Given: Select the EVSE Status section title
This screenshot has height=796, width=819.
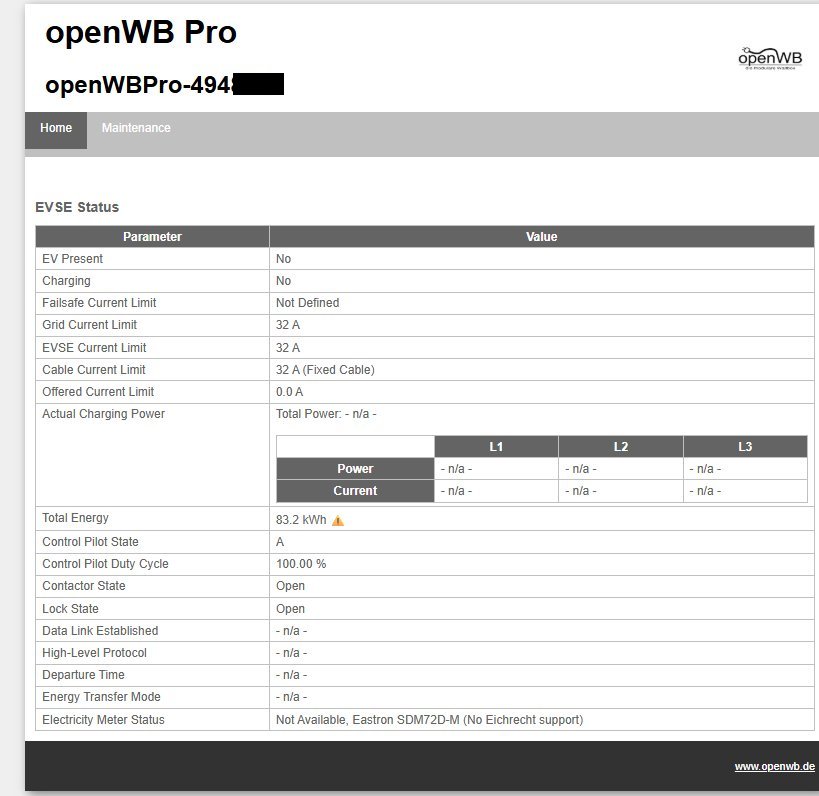Looking at the screenshot, I should click(79, 207).
